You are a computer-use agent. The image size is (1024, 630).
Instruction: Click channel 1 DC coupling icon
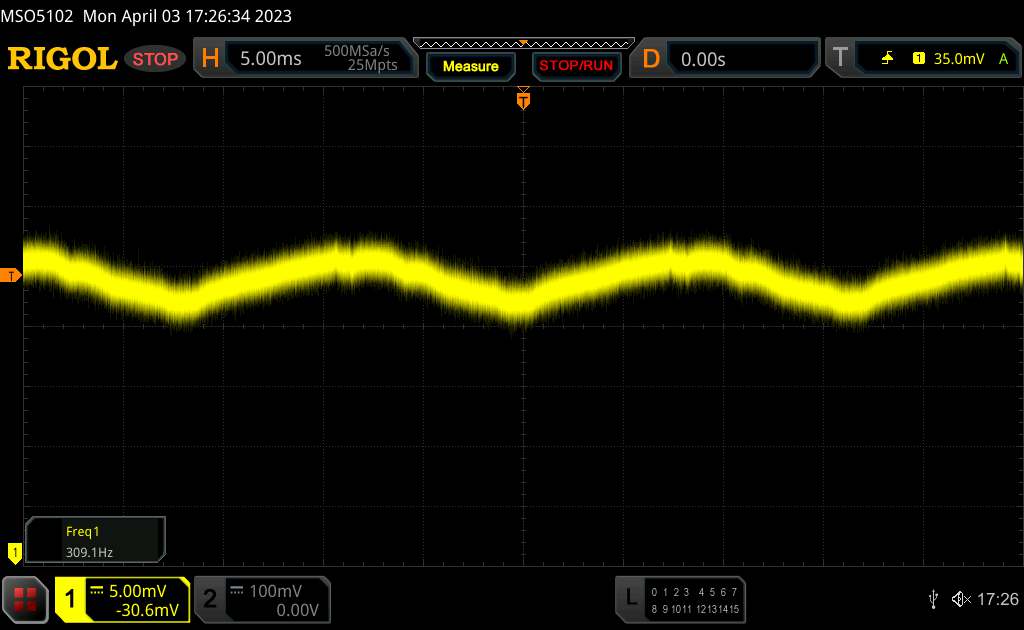[x=97, y=591]
